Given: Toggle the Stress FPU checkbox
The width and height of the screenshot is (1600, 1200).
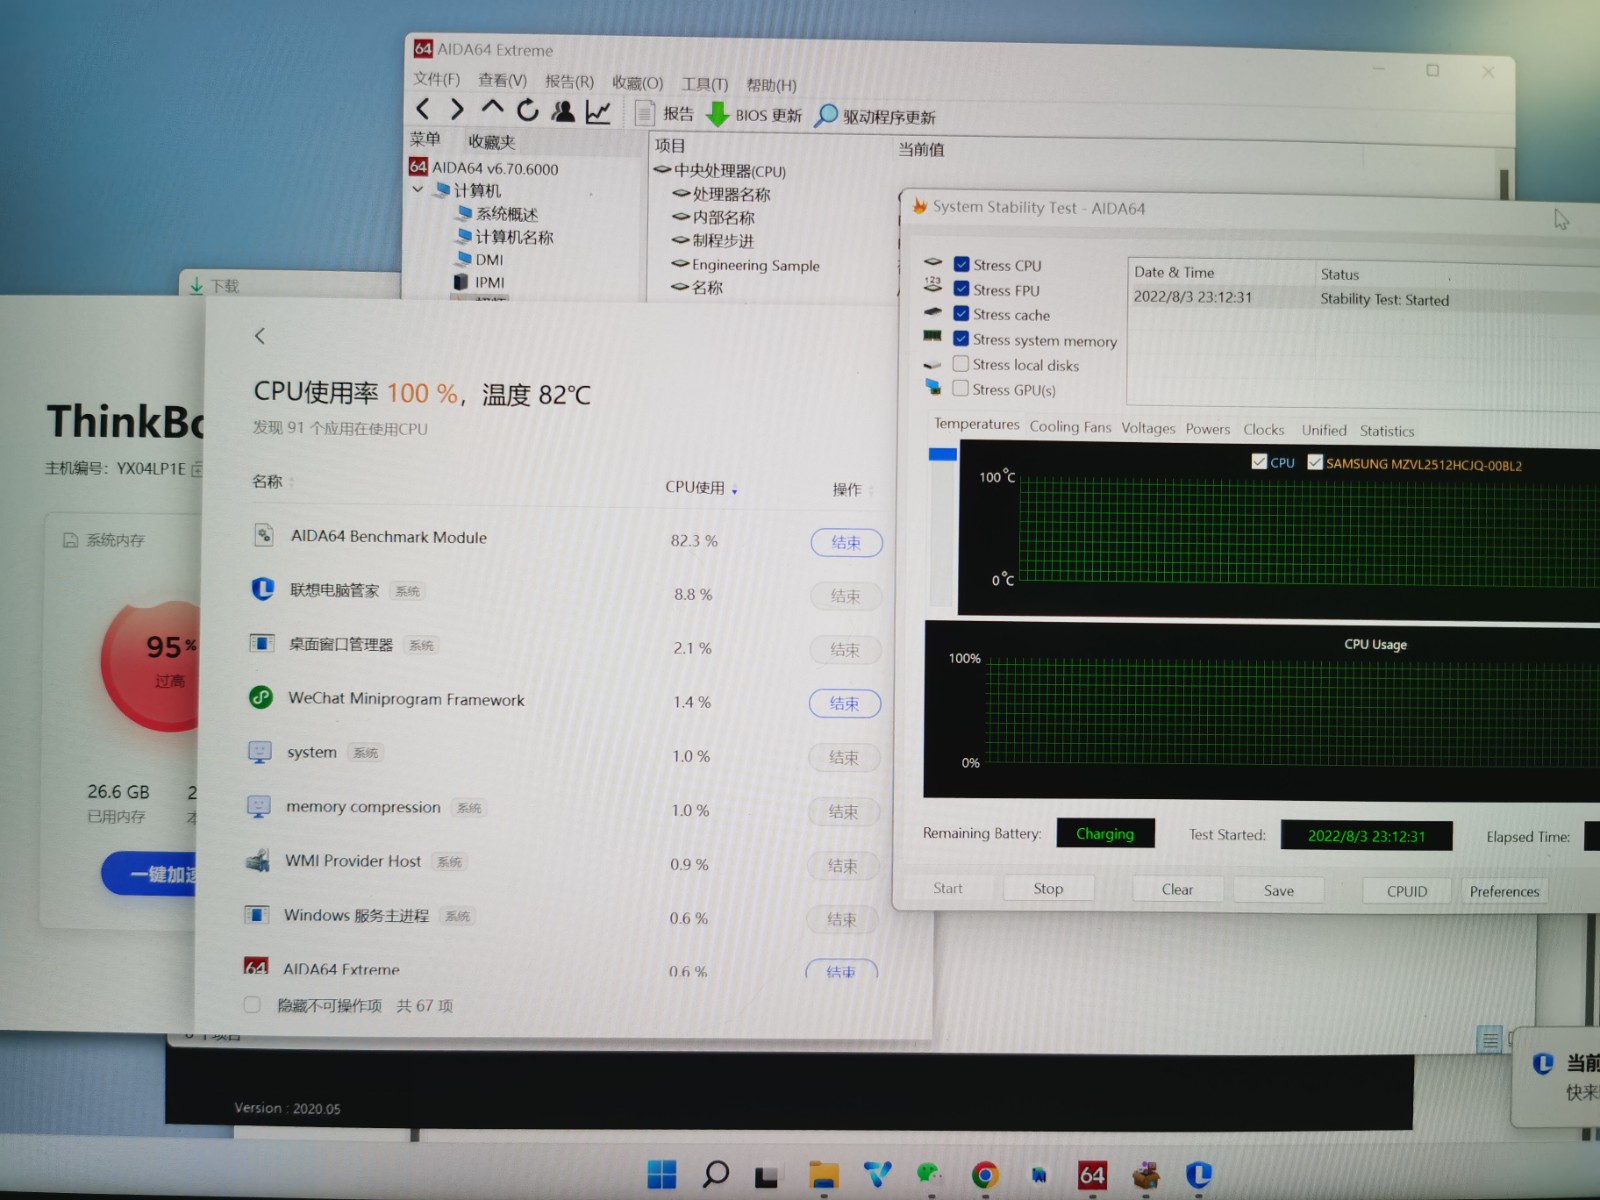Looking at the screenshot, I should click(962, 289).
